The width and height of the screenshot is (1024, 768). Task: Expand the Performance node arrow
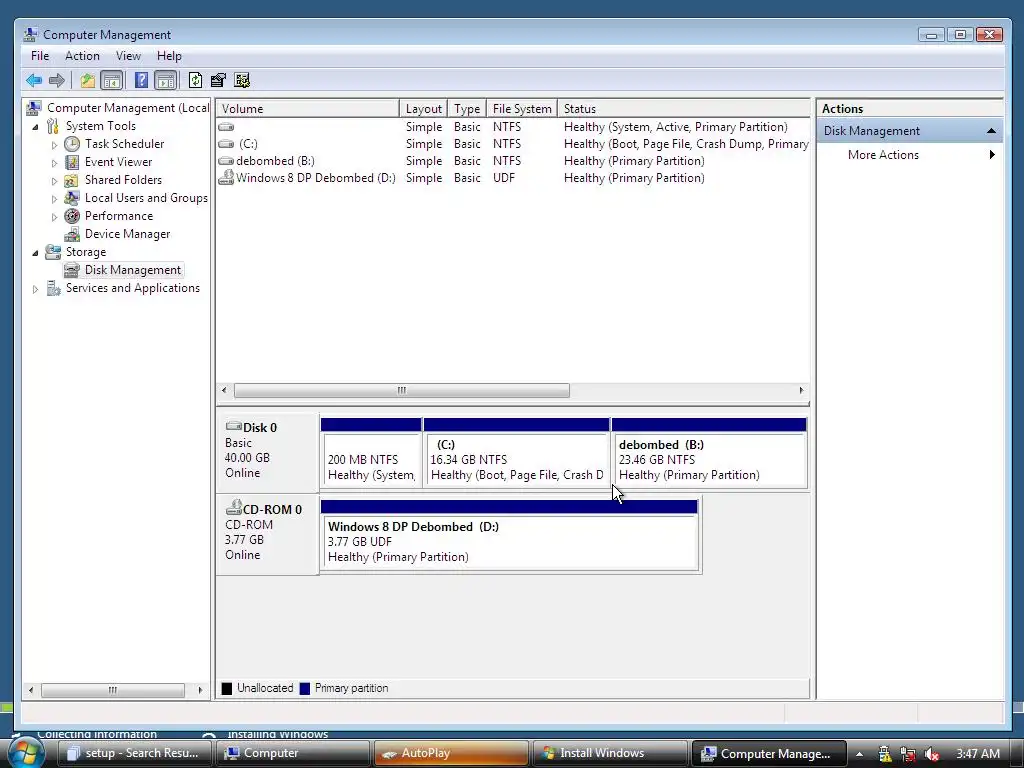pyautogui.click(x=54, y=217)
